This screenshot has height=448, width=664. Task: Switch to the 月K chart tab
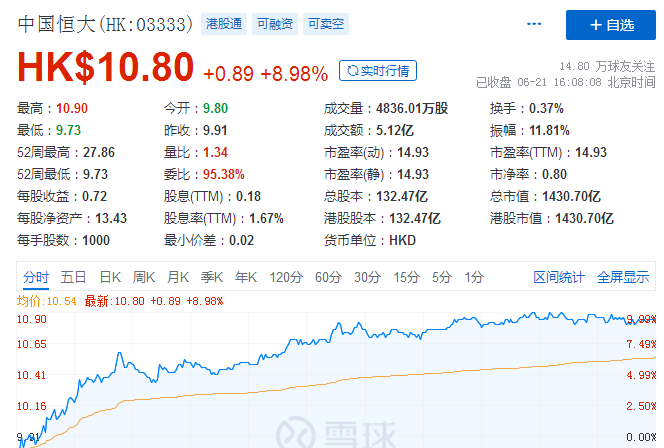(178, 277)
